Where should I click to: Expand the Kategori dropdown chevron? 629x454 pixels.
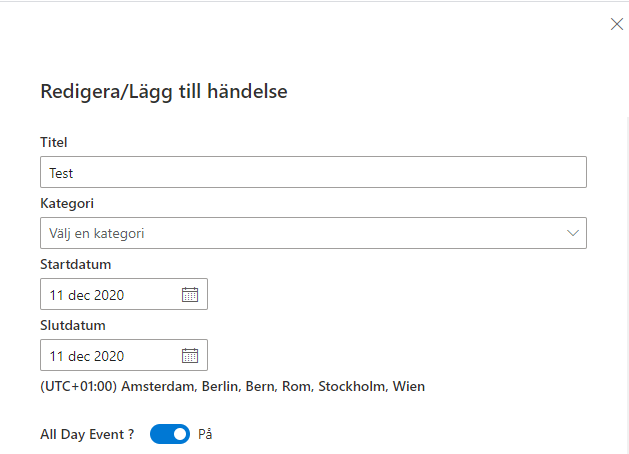point(572,233)
